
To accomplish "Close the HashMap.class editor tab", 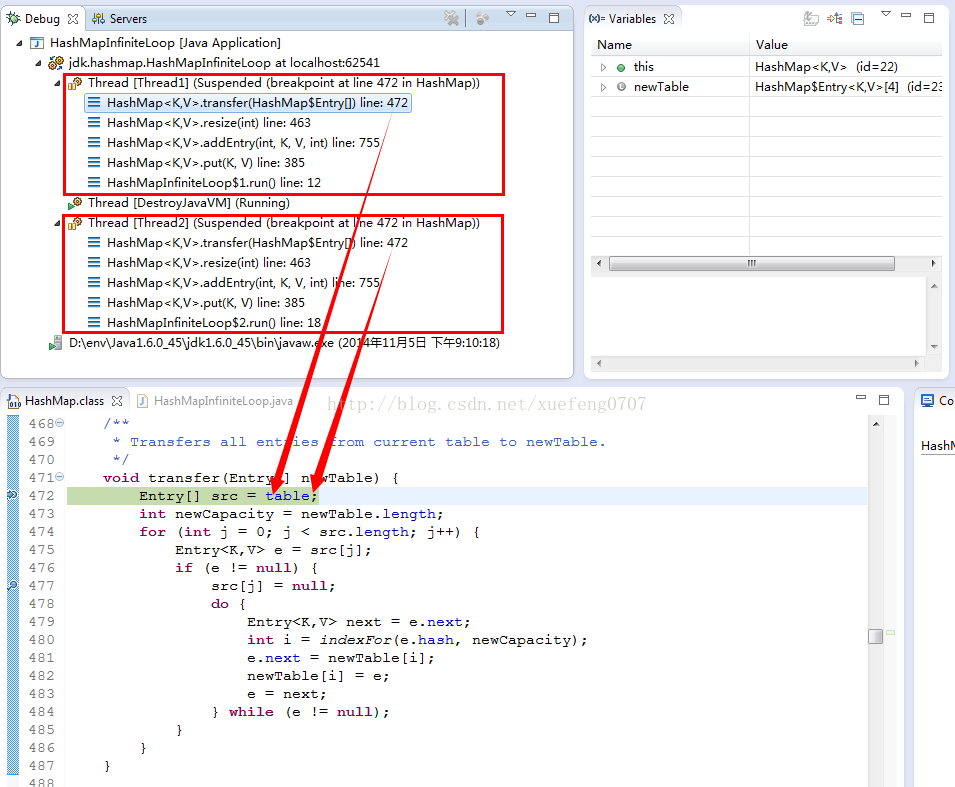I will (117, 401).
